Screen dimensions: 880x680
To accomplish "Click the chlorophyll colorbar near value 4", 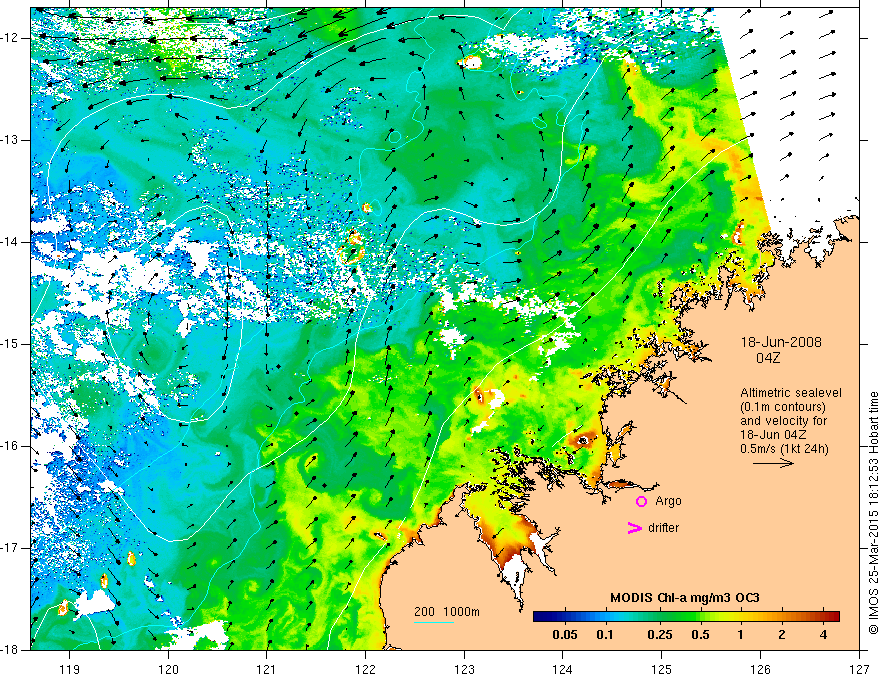I will click(823, 616).
